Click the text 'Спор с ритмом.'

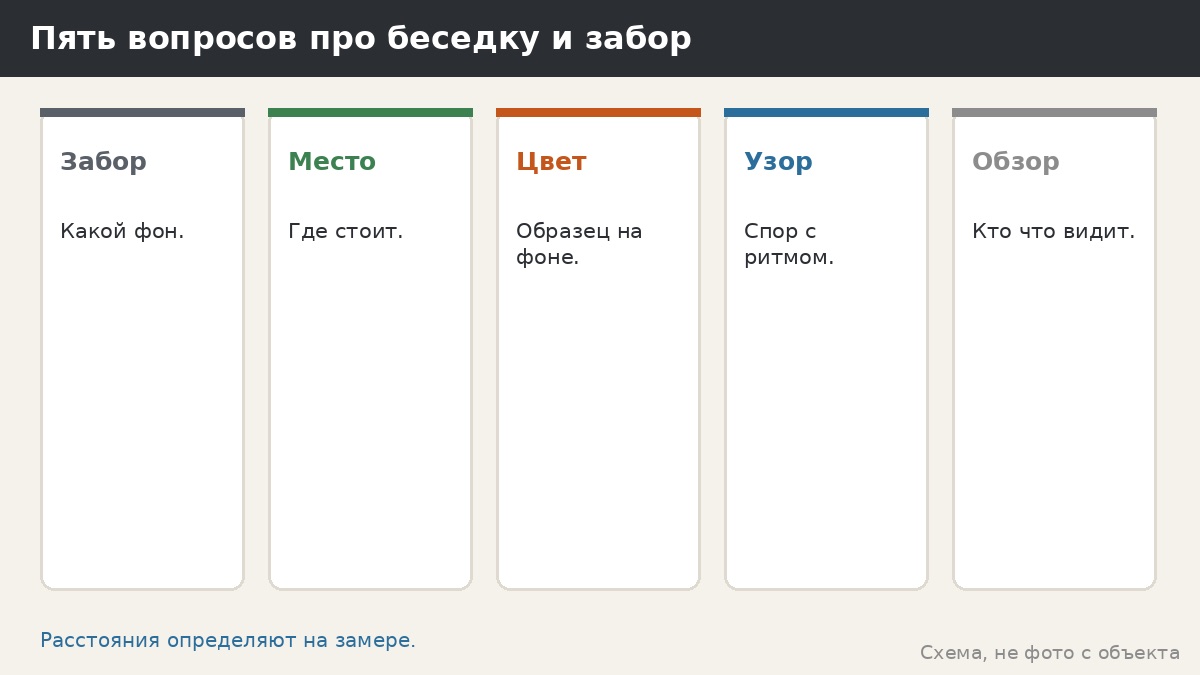point(789,244)
